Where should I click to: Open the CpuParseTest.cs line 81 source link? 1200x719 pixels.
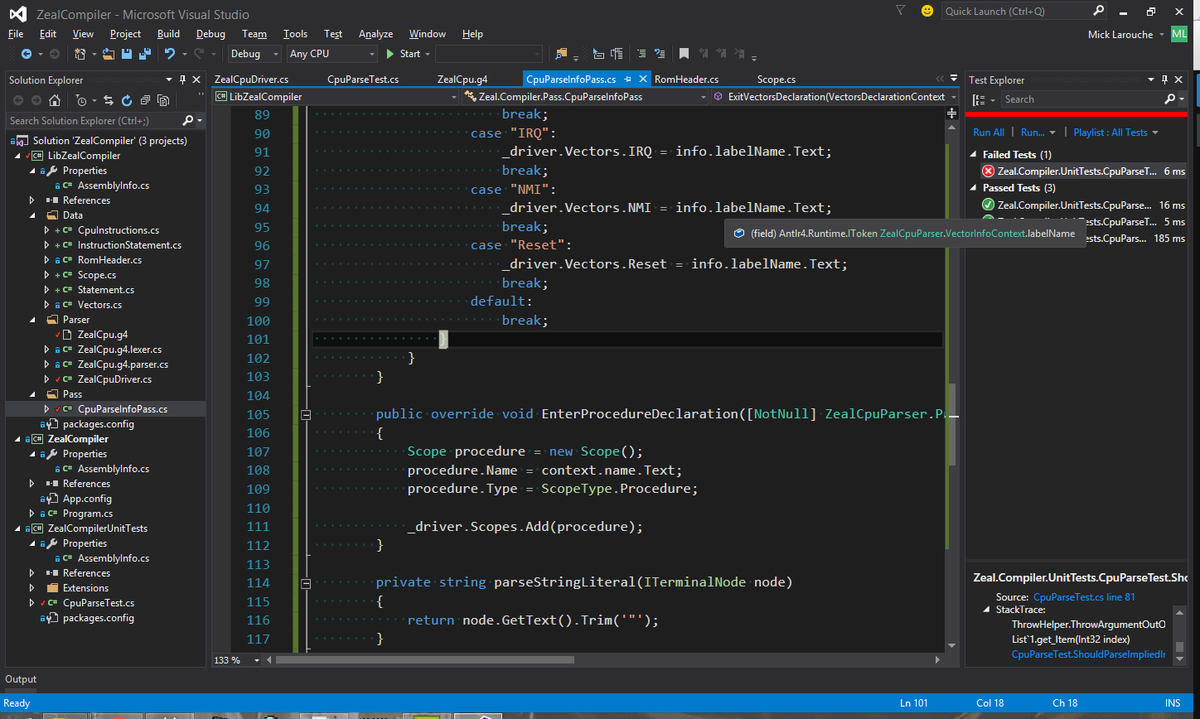pyautogui.click(x=1083, y=597)
